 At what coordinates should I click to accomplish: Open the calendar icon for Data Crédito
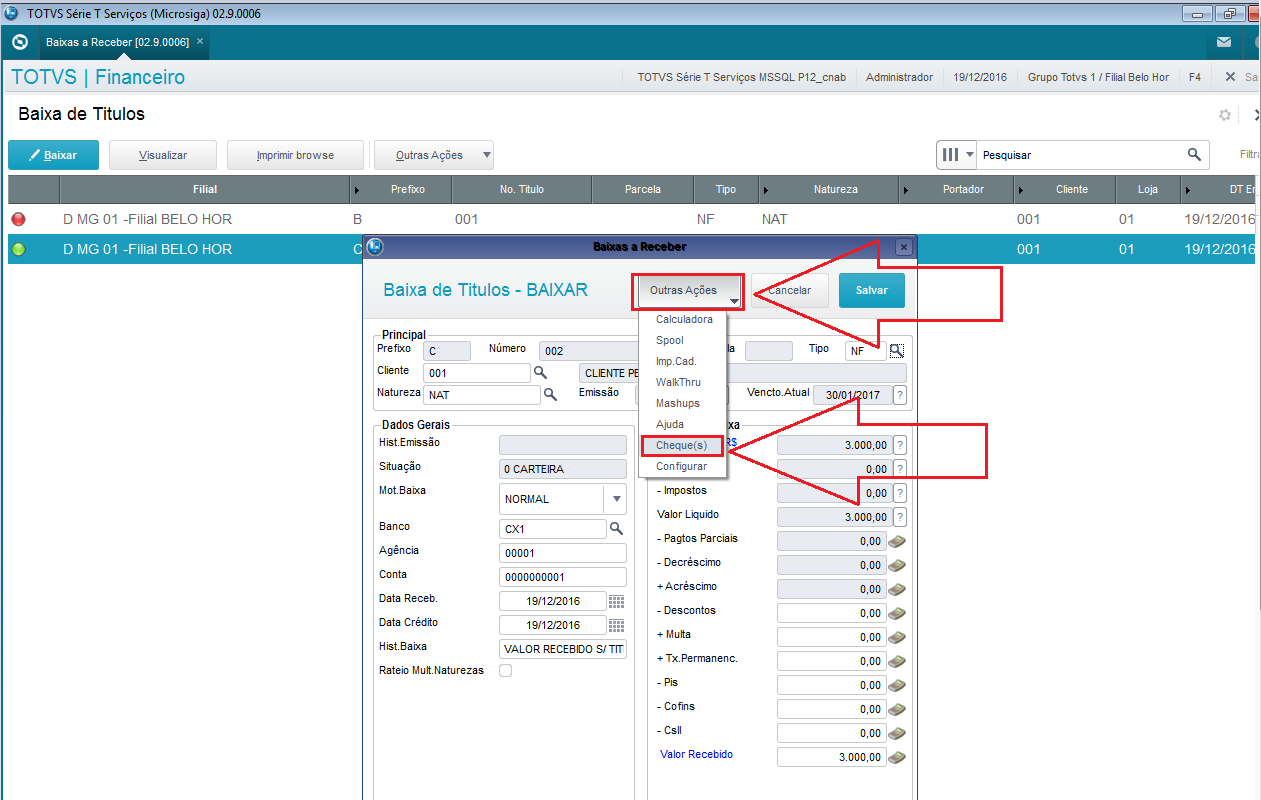[x=616, y=625]
